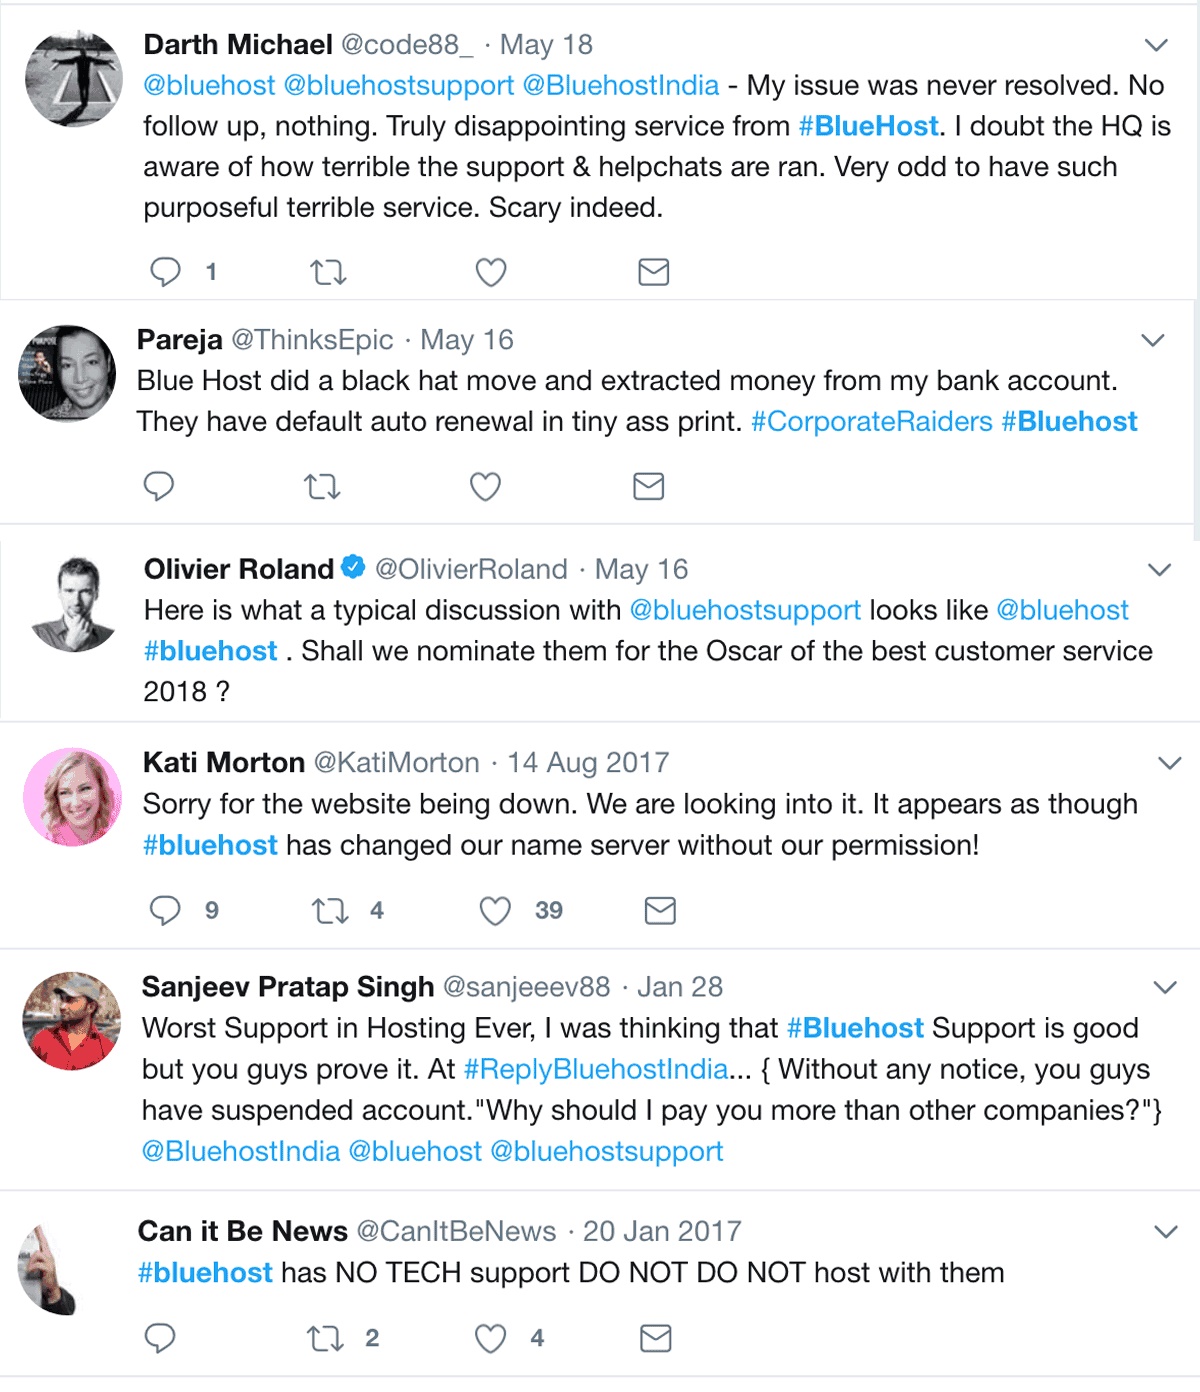Open options chevron on Darth Michael's tweet
The width and height of the screenshot is (1200, 1392).
[x=1156, y=45]
